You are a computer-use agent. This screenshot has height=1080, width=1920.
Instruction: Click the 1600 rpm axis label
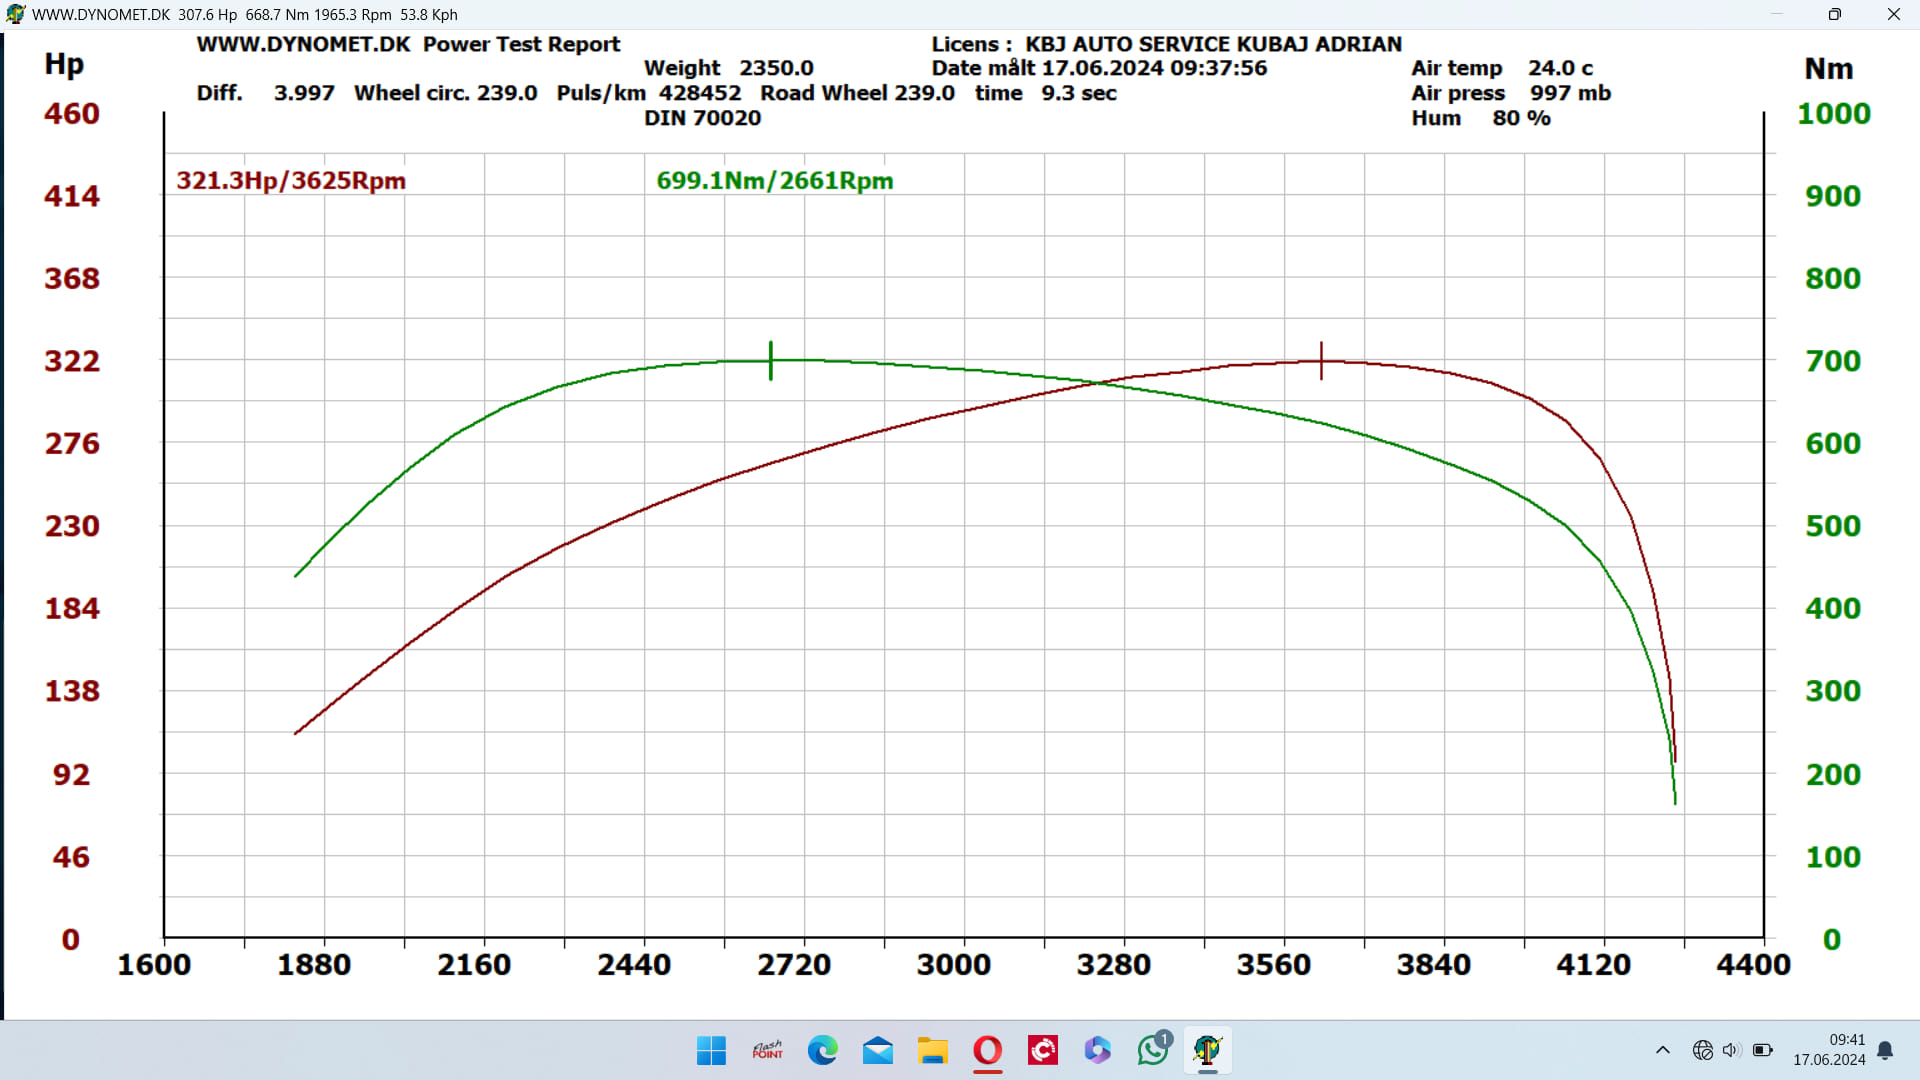point(154,965)
